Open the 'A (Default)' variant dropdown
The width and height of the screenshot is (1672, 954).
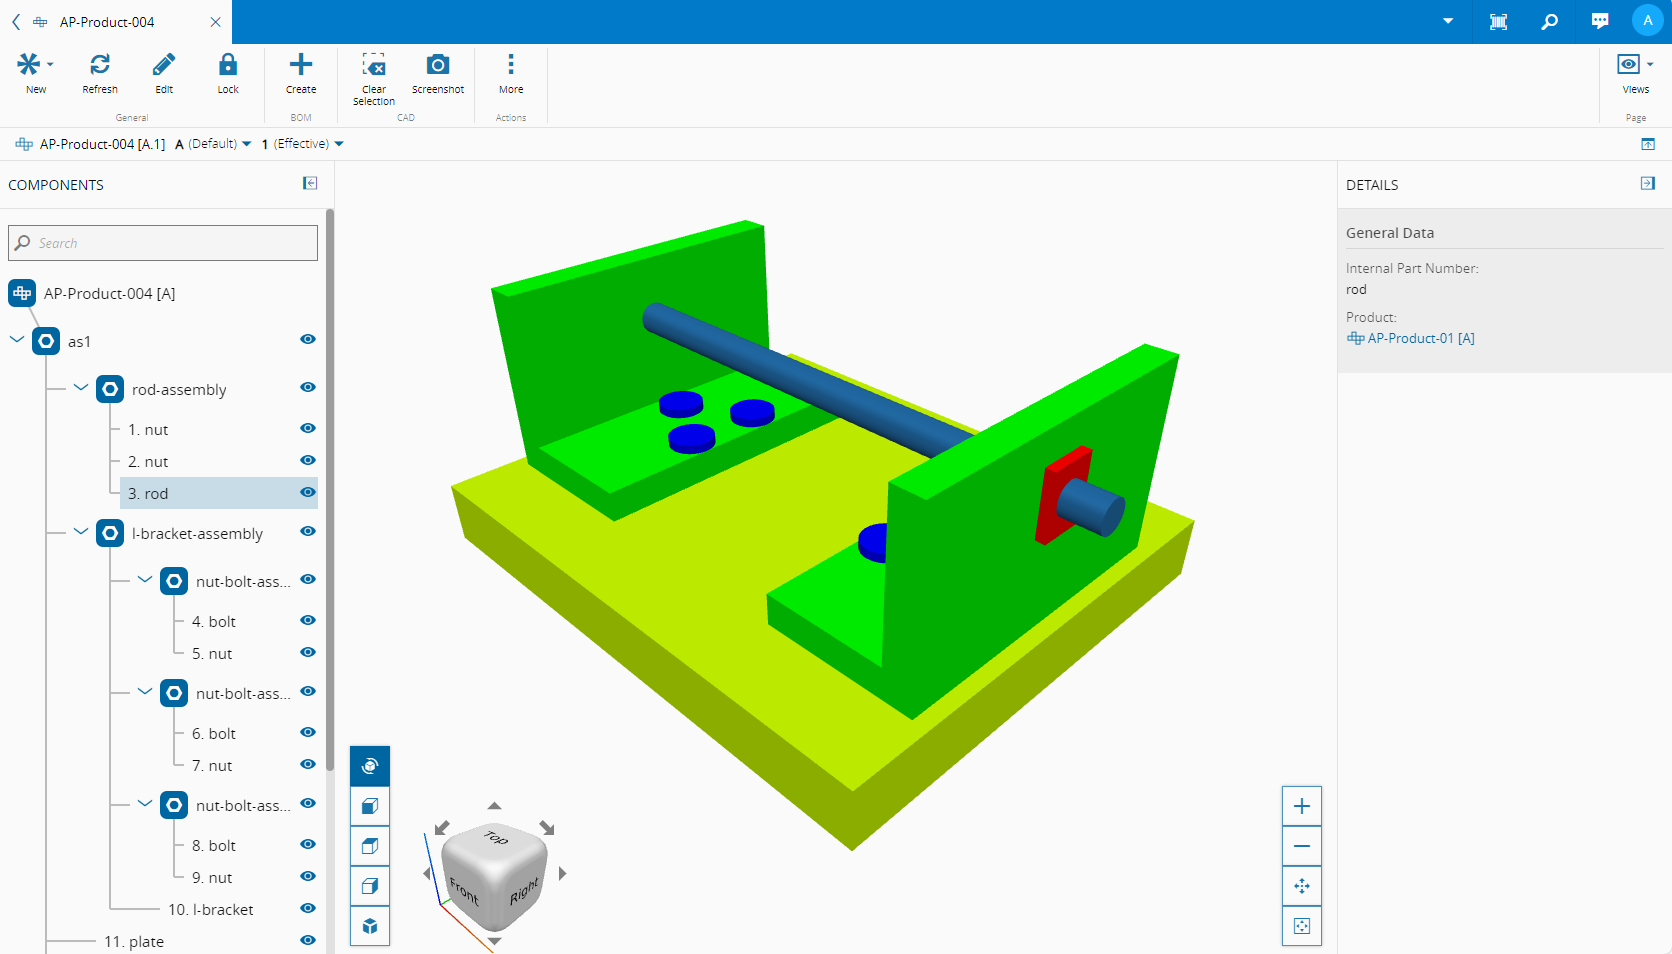point(213,144)
